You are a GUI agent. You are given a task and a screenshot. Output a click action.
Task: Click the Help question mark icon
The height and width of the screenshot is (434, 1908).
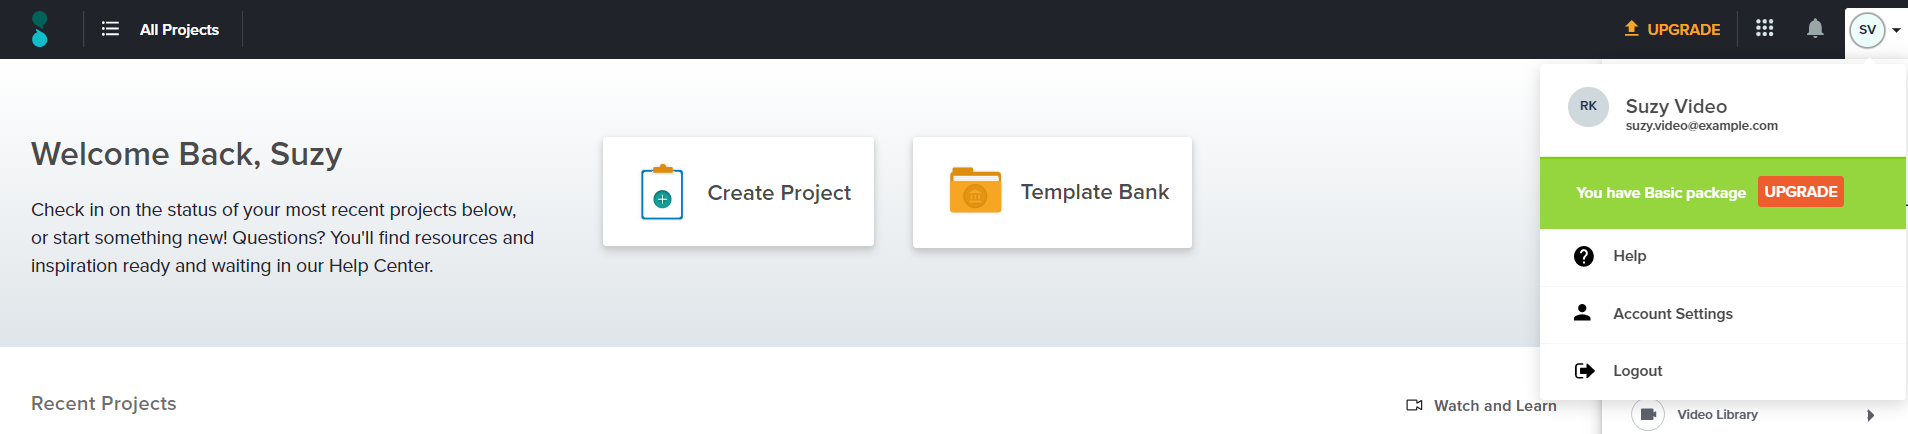[x=1584, y=256]
